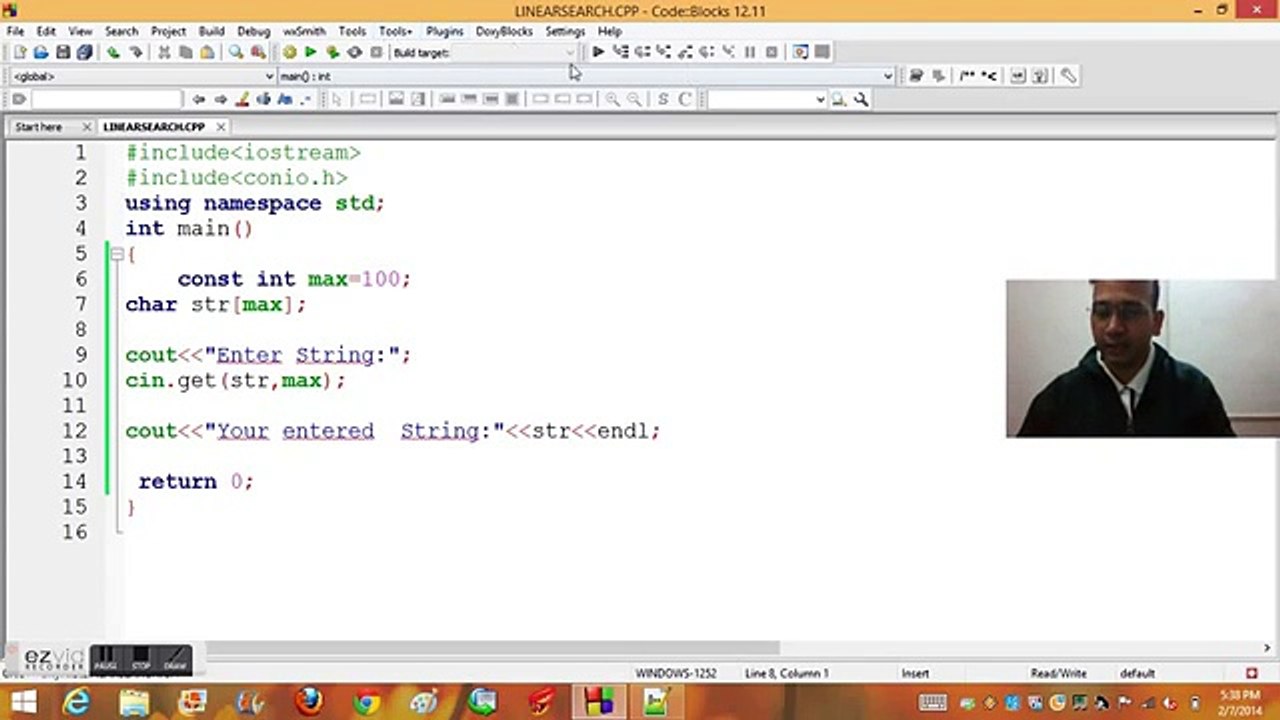Click the webcam video overlay
The height and width of the screenshot is (720, 1280).
[x=1143, y=358]
